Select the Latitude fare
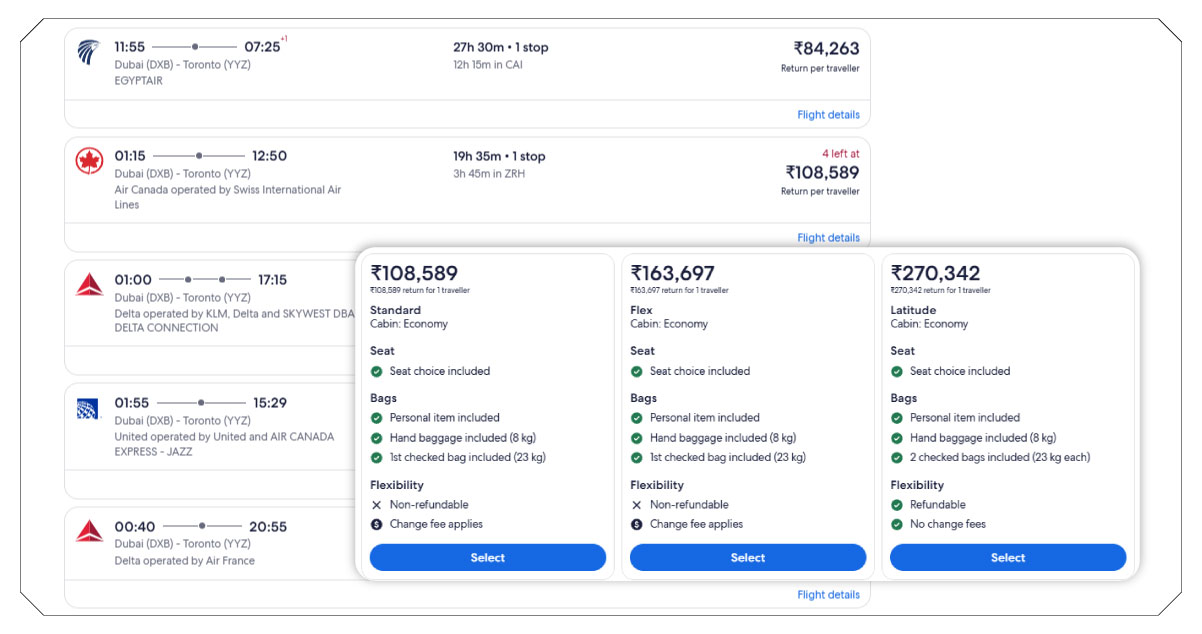This screenshot has height=634, width=1202. click(1008, 557)
